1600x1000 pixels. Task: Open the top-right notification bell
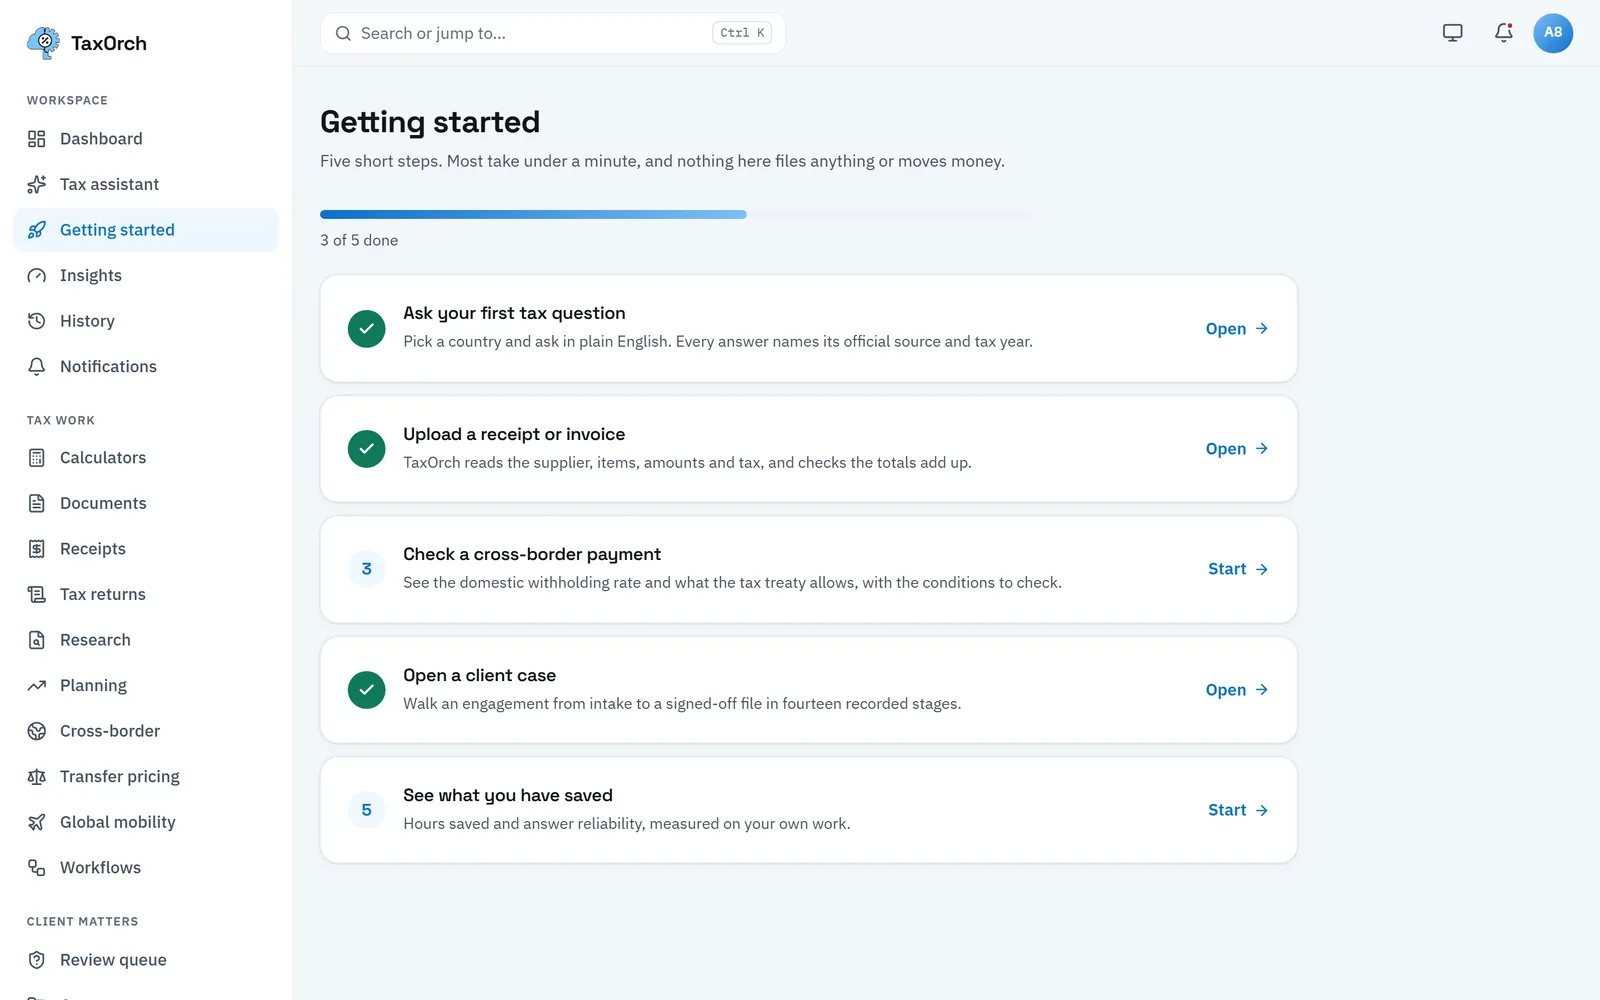(x=1503, y=33)
